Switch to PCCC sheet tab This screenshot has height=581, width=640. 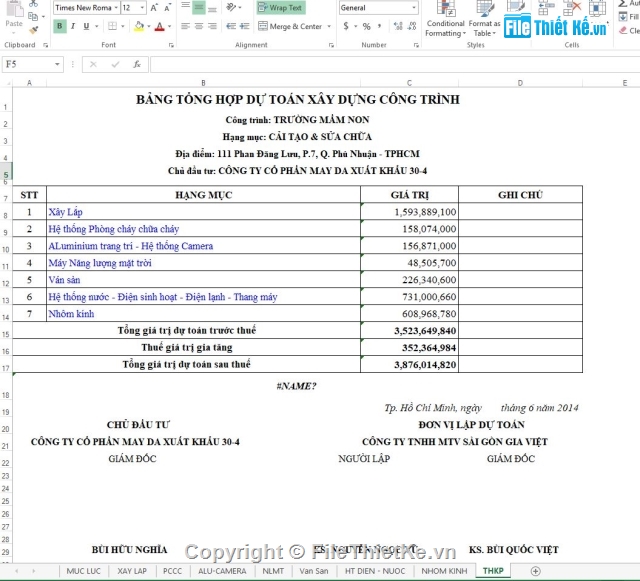[172, 571]
